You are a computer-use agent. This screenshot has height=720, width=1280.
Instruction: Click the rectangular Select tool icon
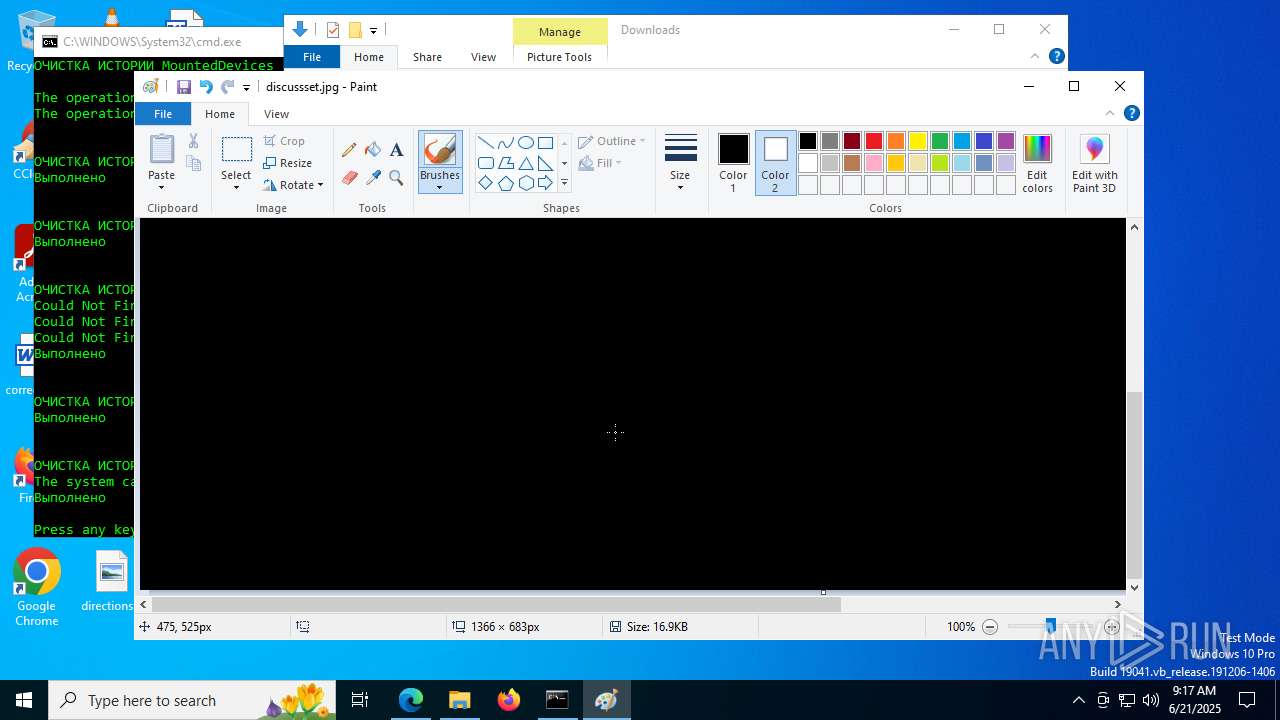click(x=236, y=150)
